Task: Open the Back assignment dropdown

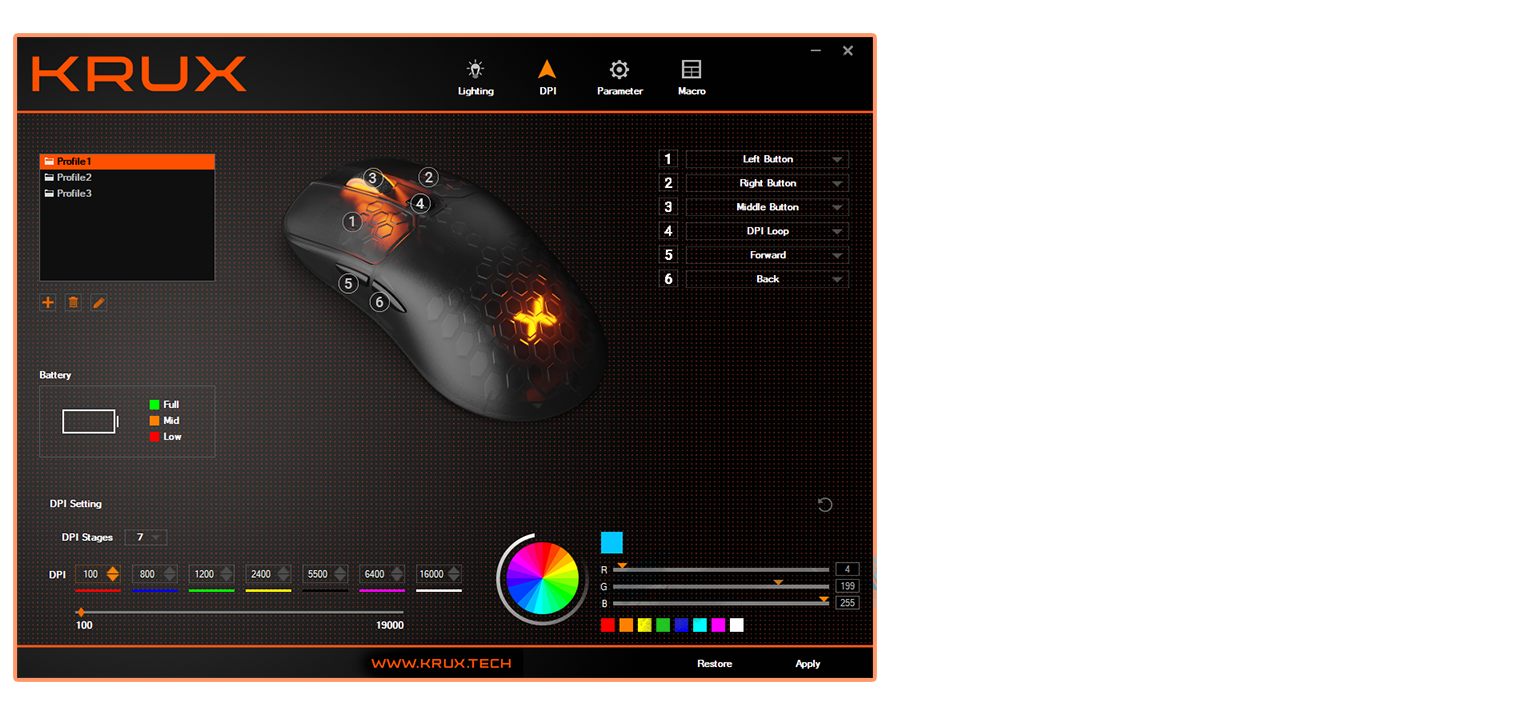Action: tap(767, 279)
